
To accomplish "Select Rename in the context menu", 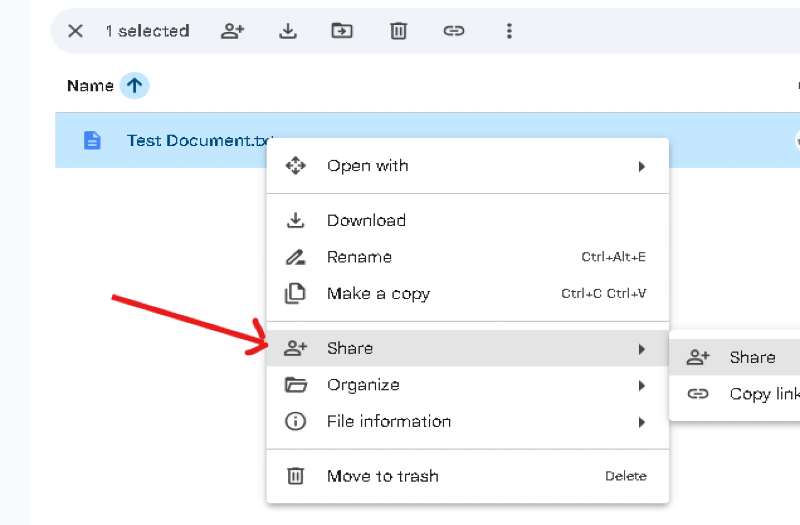I will [x=359, y=257].
